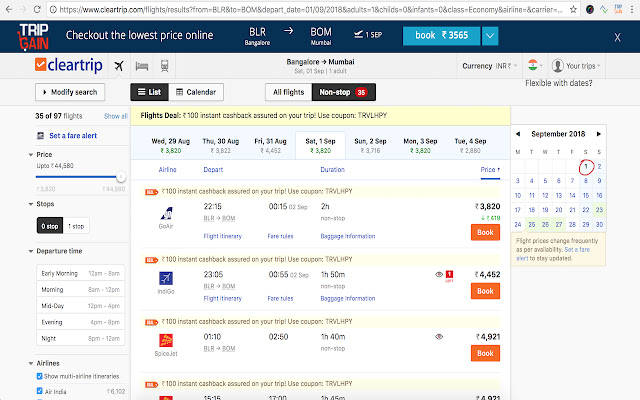Choose the Thu, 30 Aug date tab
640x400 pixels.
click(x=221, y=145)
